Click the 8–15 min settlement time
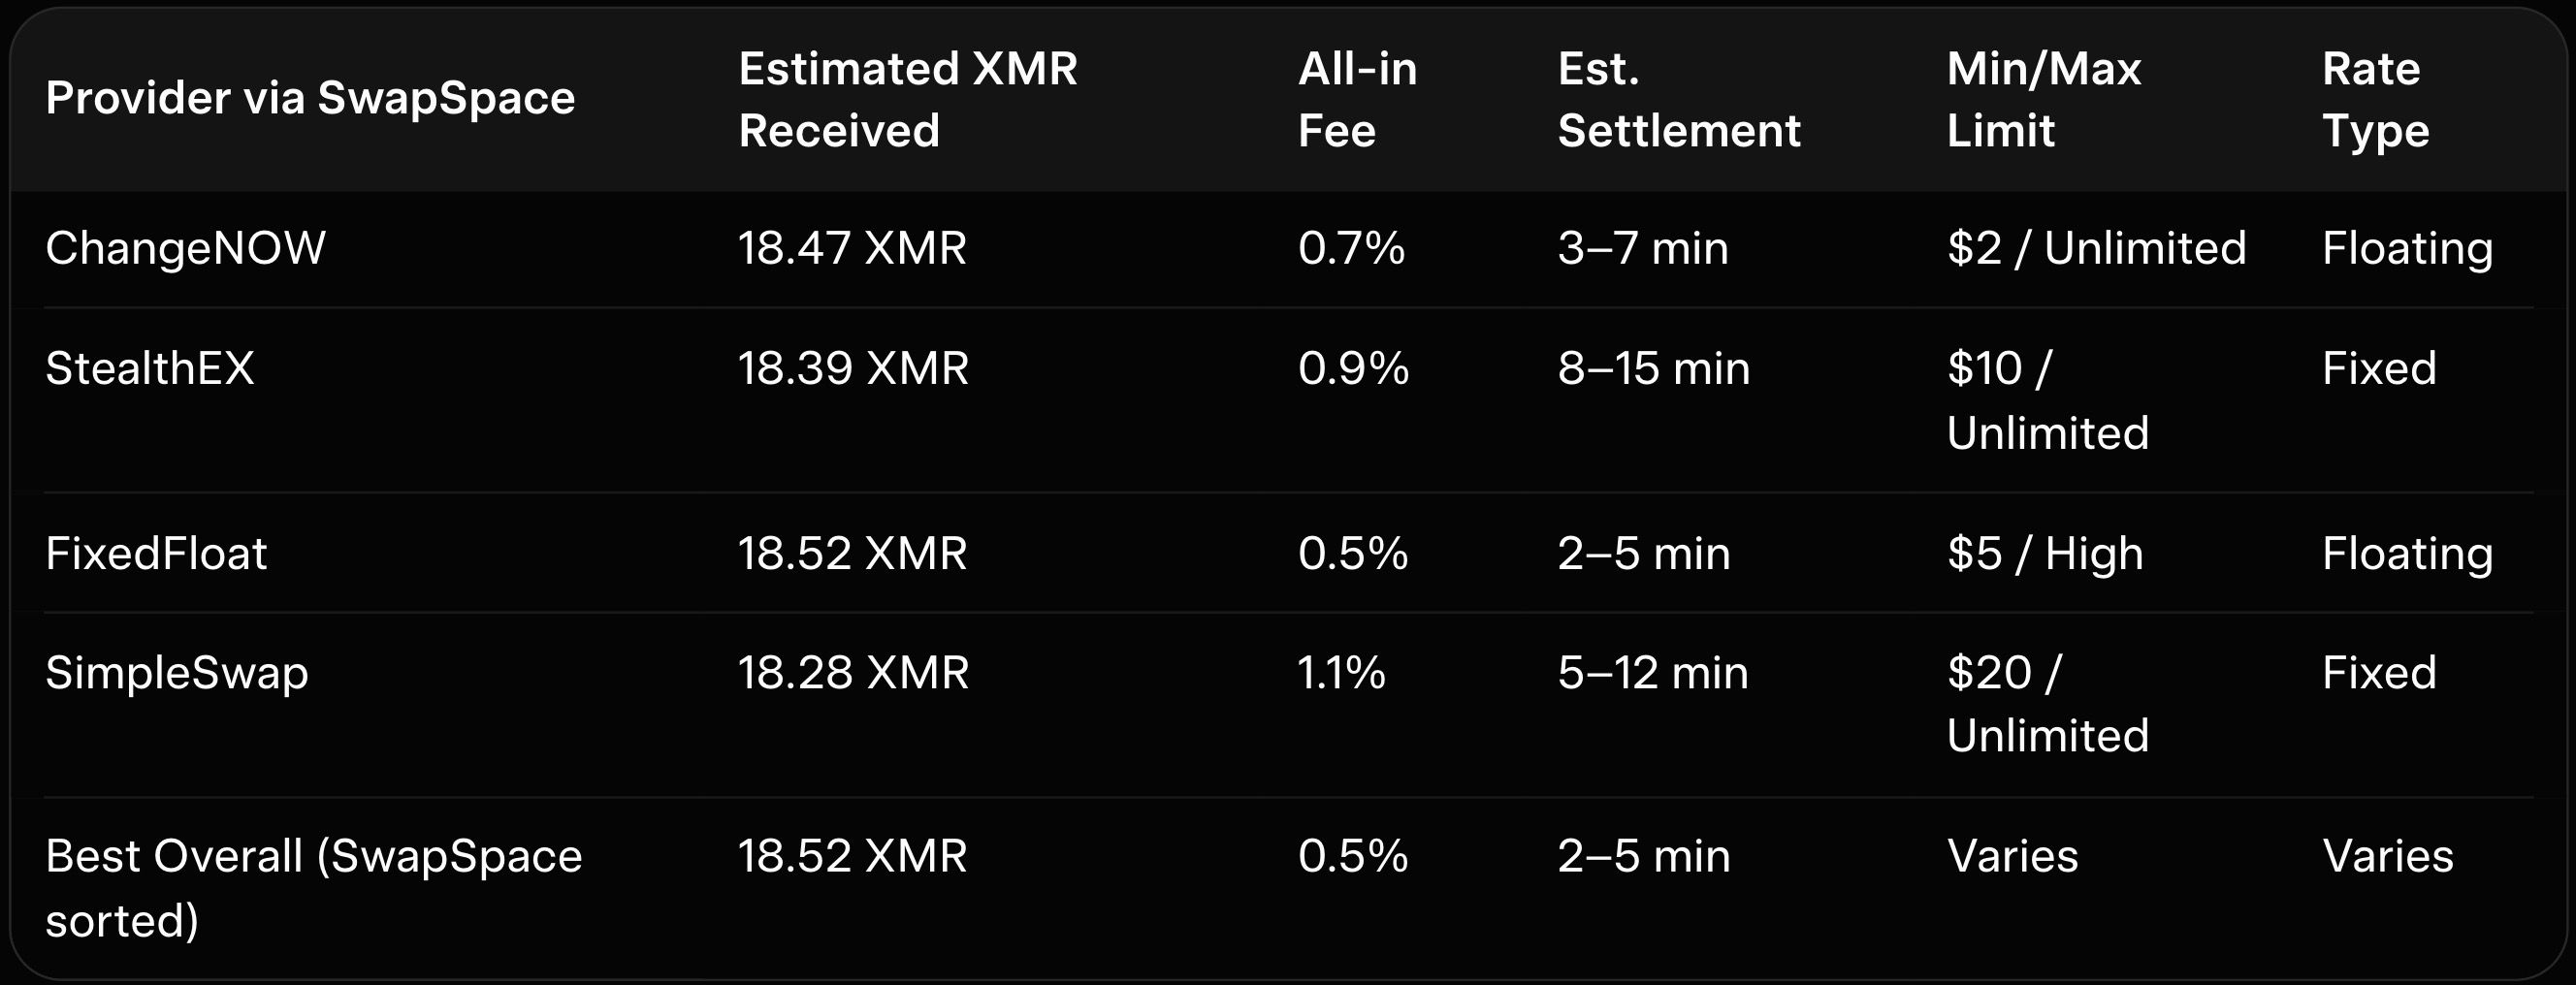The height and width of the screenshot is (985, 2576). (1654, 369)
